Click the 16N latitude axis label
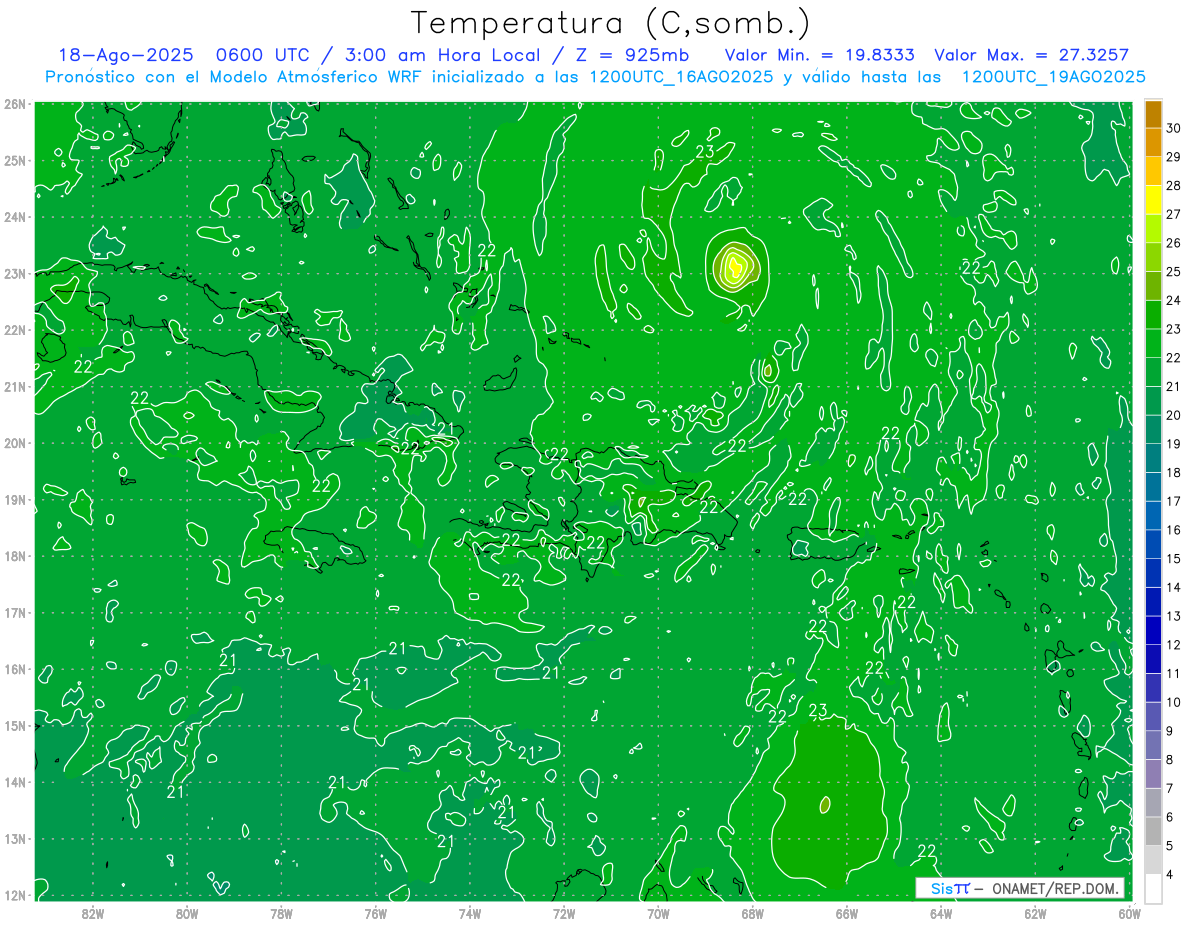The image size is (1200, 927). point(14,669)
